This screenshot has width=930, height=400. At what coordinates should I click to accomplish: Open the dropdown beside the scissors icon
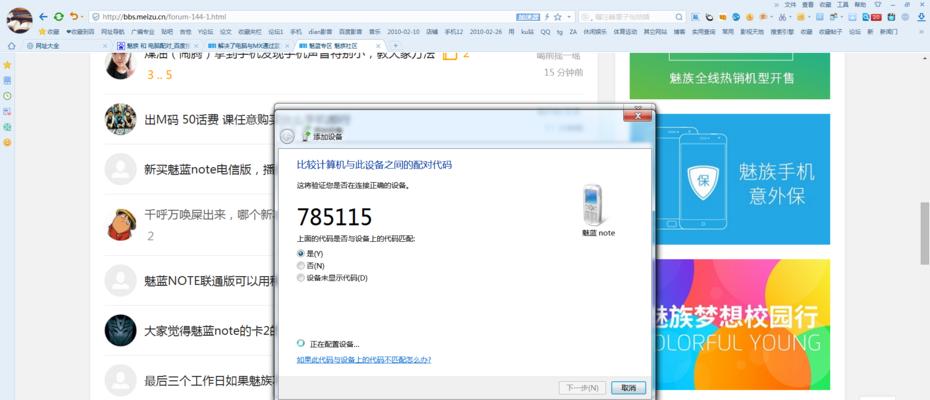tap(791, 17)
